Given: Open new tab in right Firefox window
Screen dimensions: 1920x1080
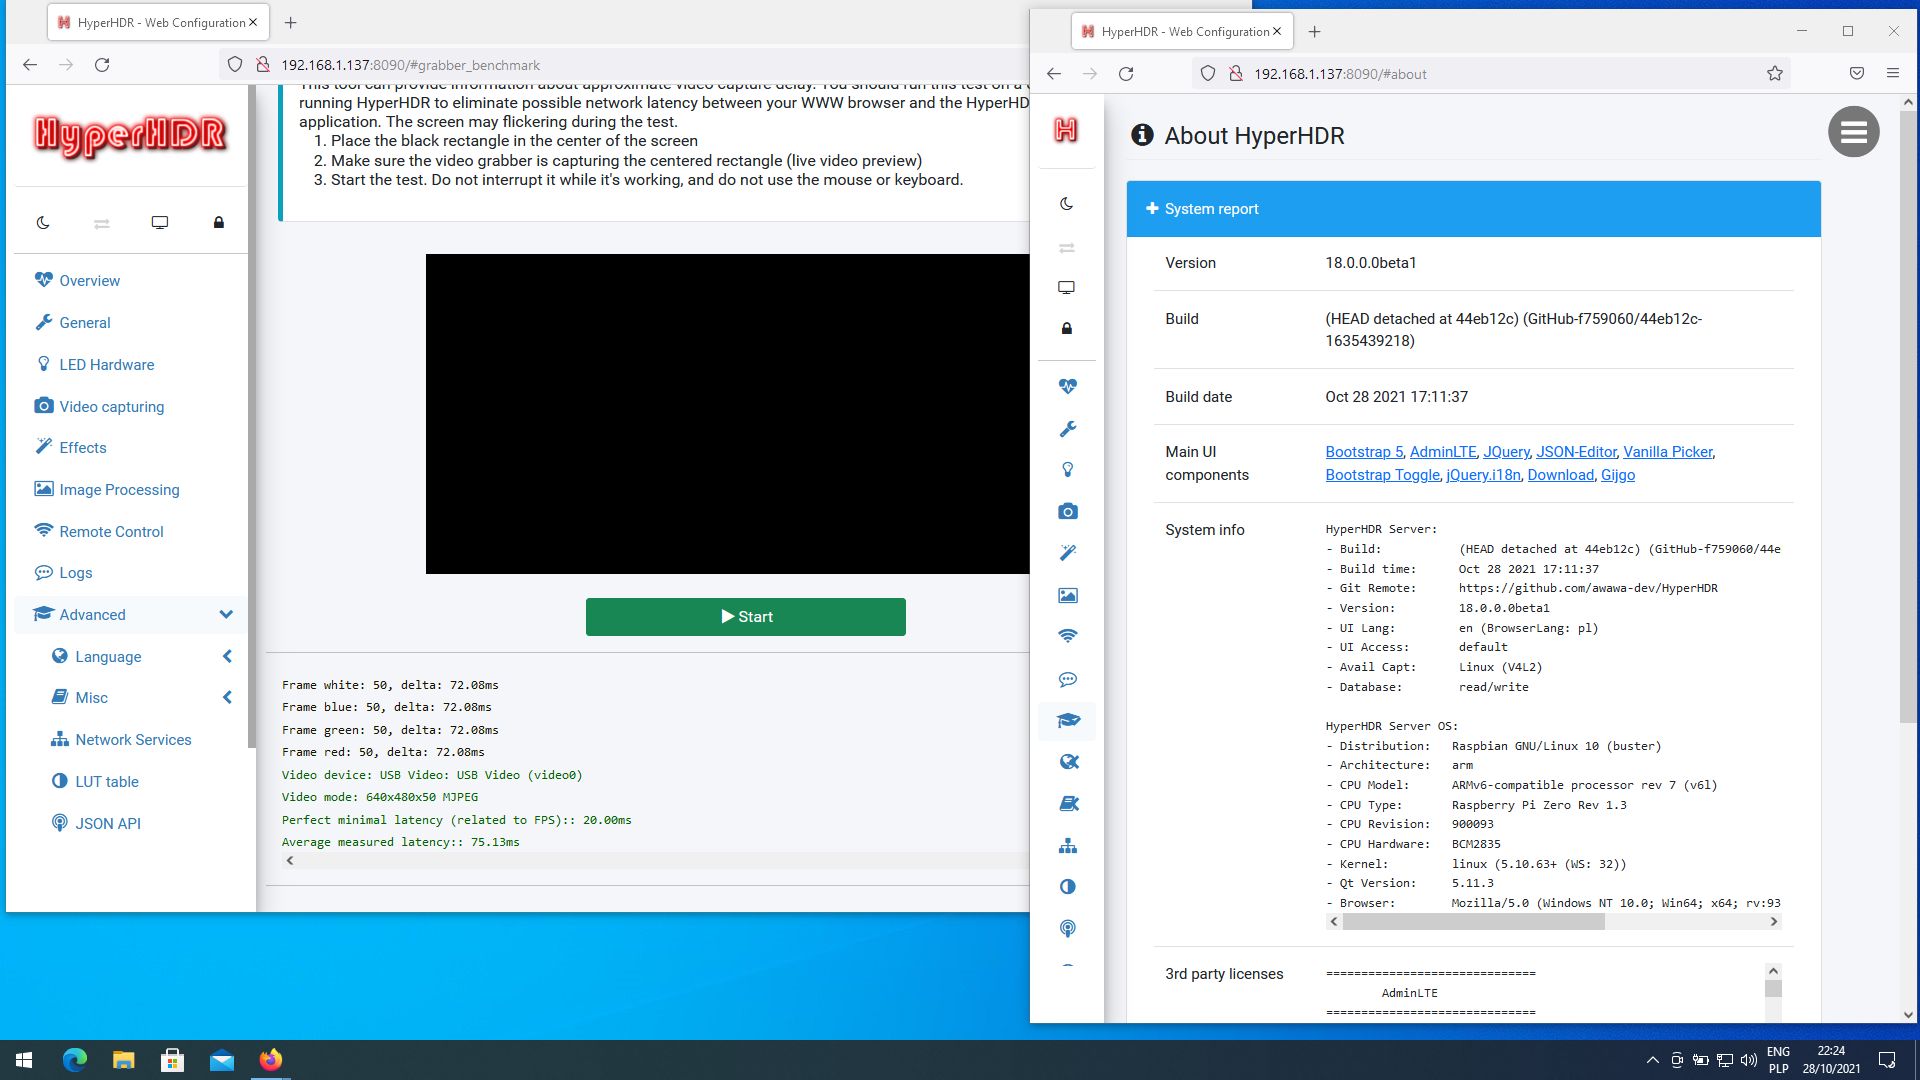Looking at the screenshot, I should (1314, 32).
